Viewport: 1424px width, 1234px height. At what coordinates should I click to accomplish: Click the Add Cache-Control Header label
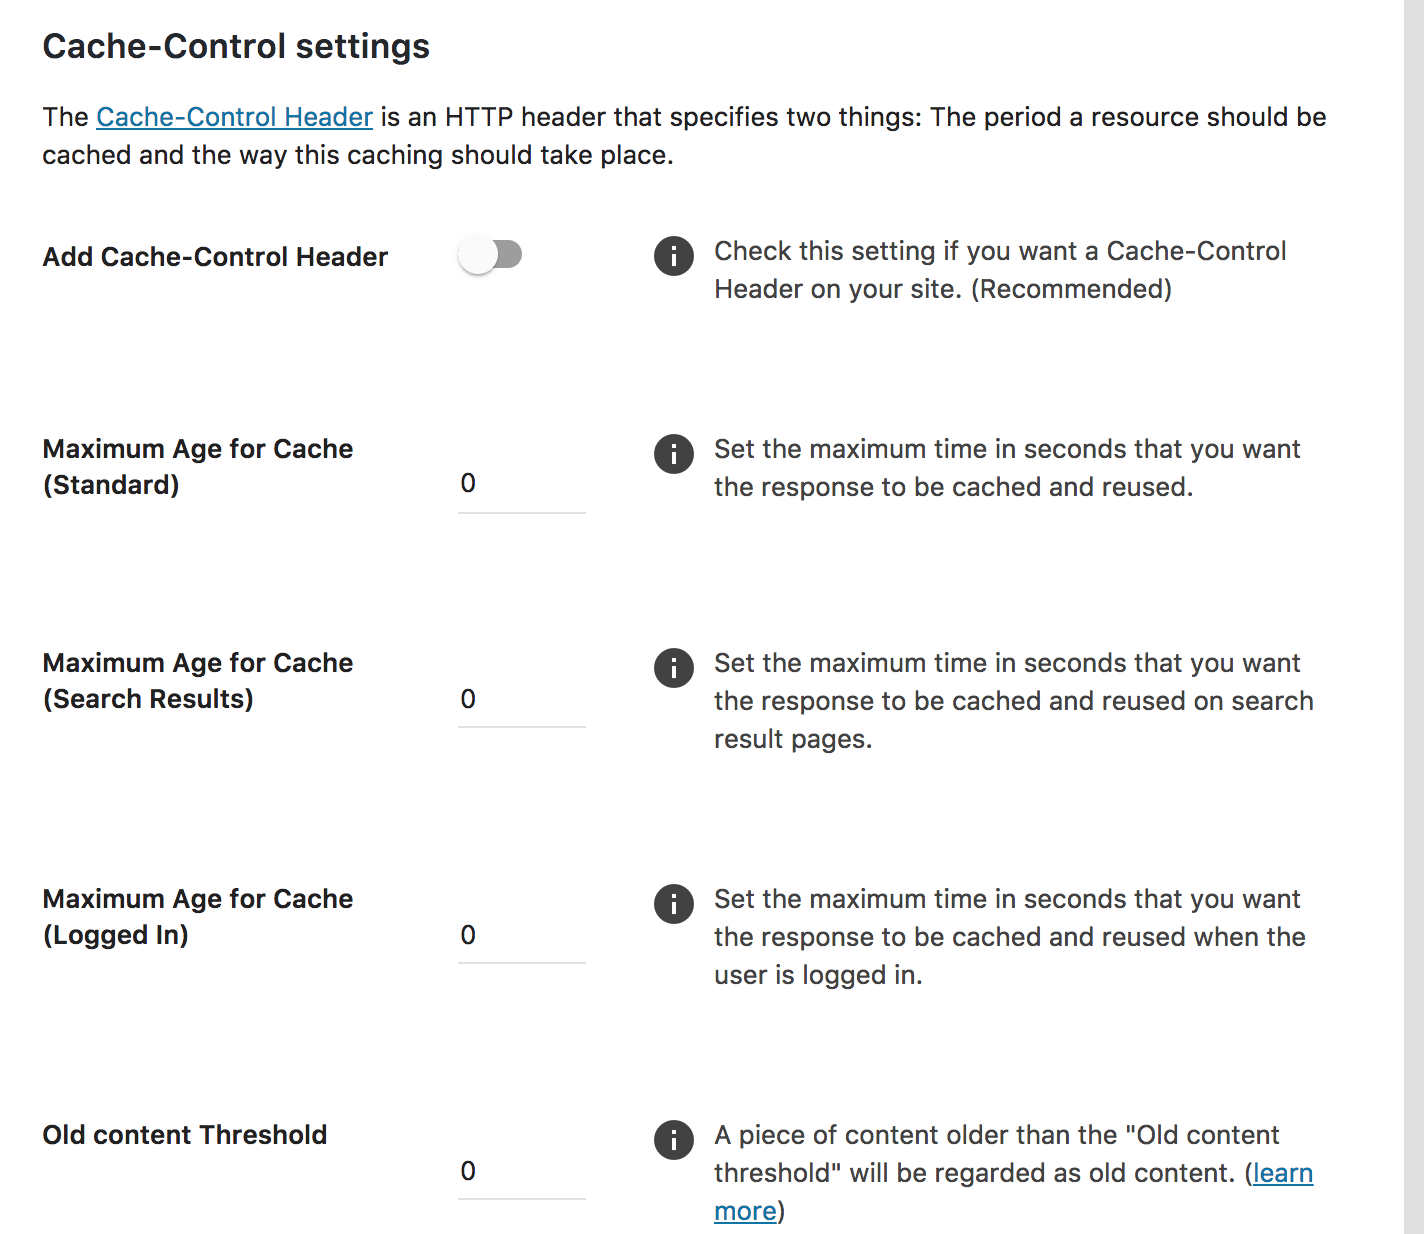click(x=215, y=257)
